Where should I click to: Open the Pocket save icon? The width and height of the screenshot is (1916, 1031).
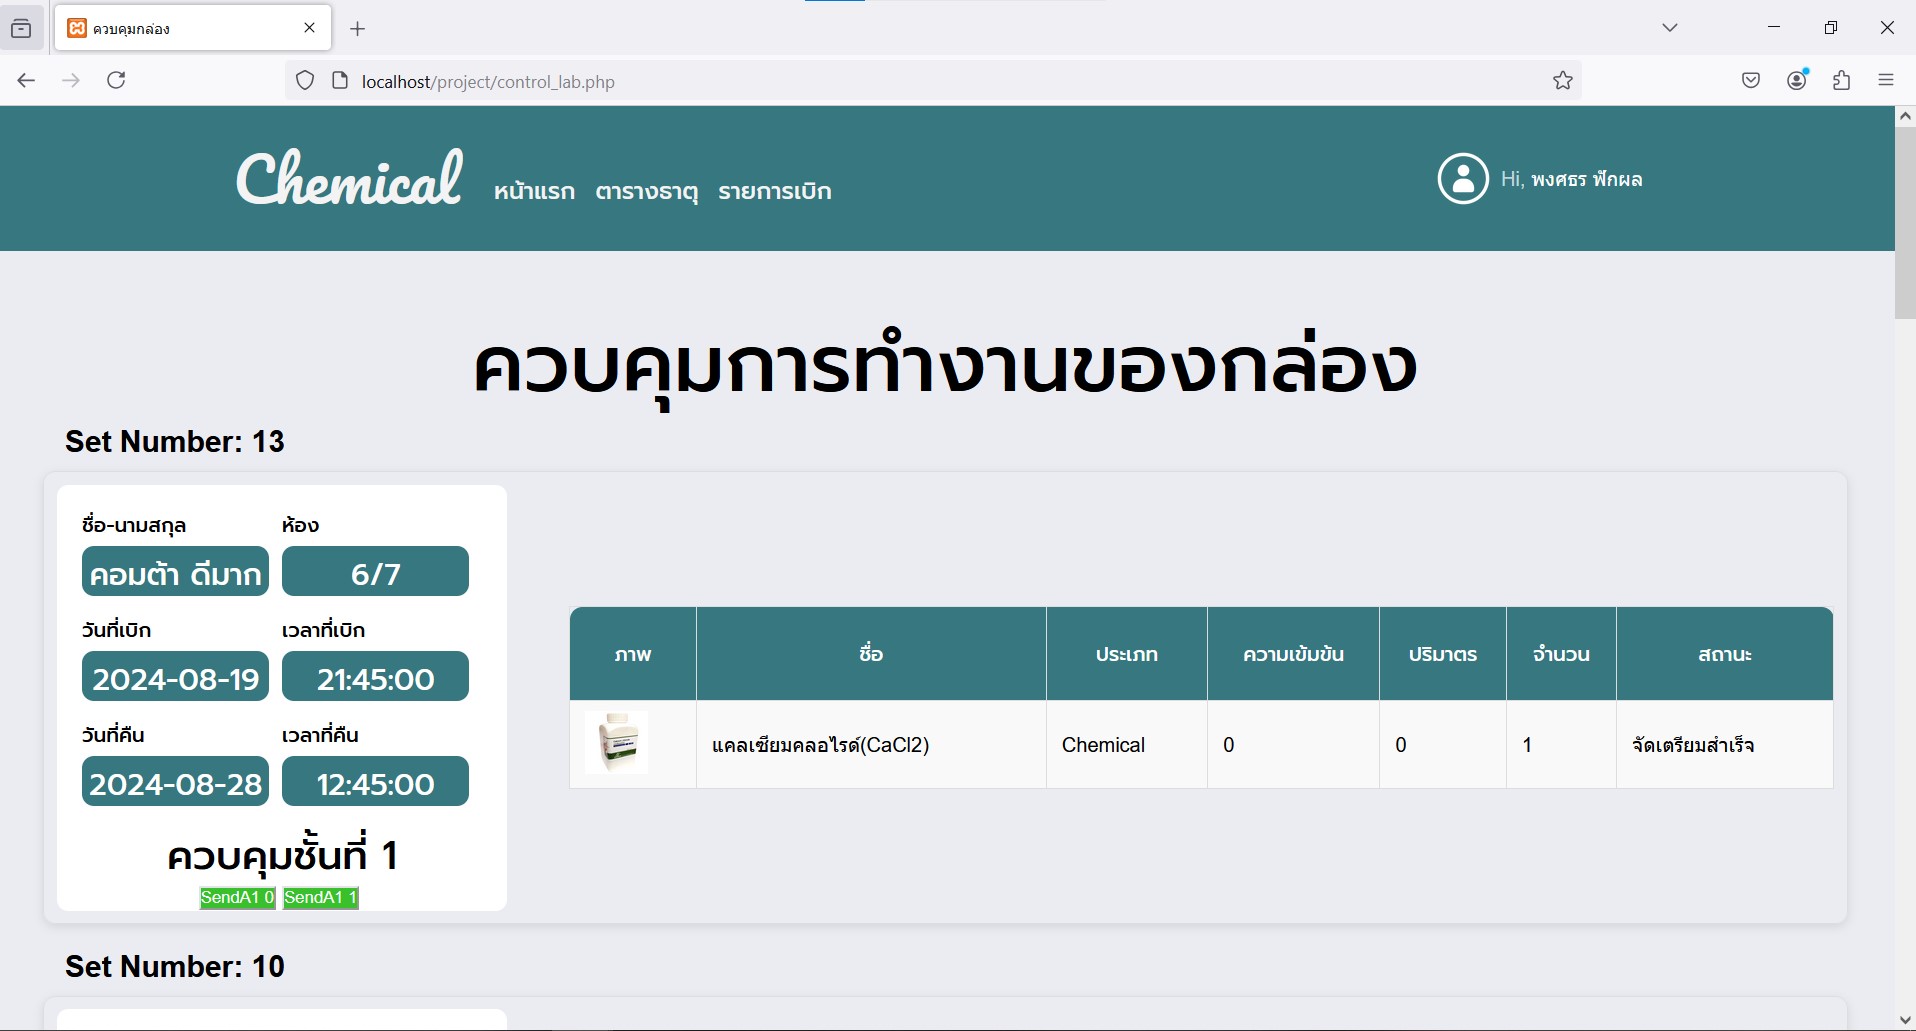[1751, 81]
